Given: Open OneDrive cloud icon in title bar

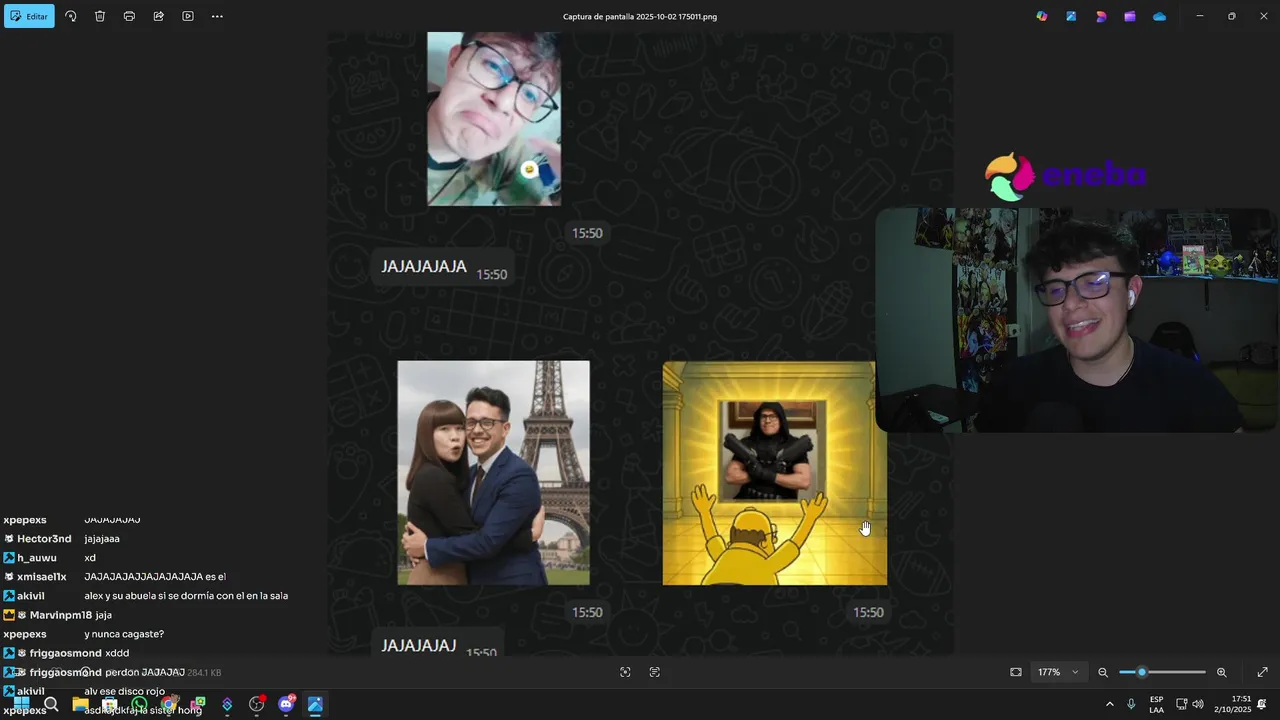Looking at the screenshot, I should tap(1159, 16).
